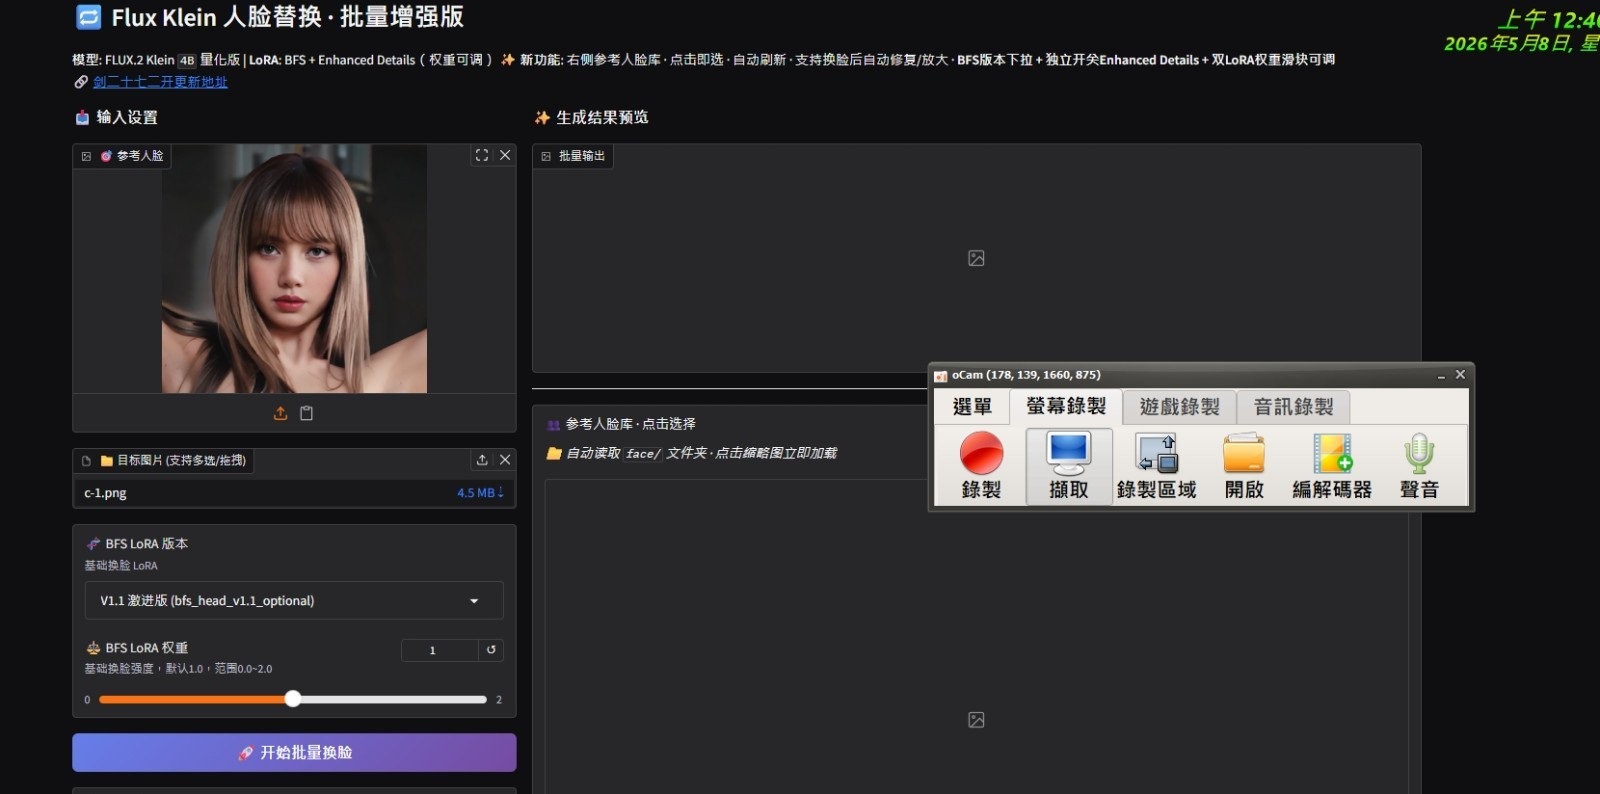Viewport: 1600px width, 794px height.
Task: Switch to the 遊戲錄製 tab in oCam
Action: click(x=1180, y=407)
